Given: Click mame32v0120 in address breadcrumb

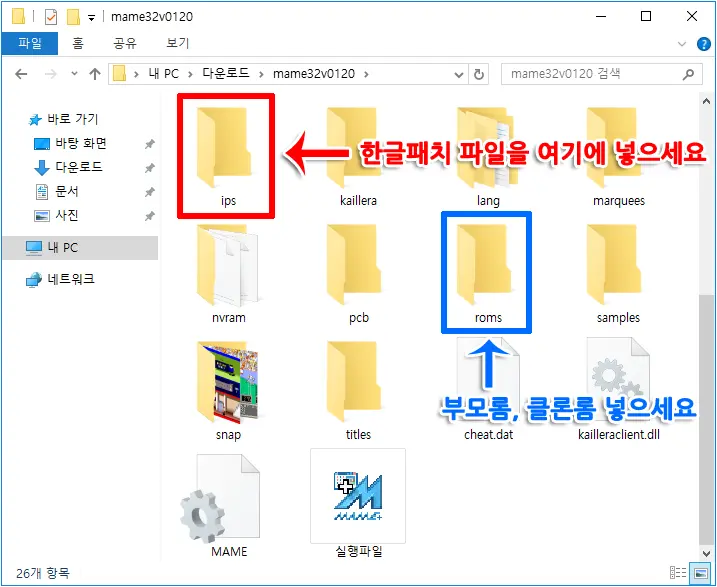Looking at the screenshot, I should click(x=314, y=74).
